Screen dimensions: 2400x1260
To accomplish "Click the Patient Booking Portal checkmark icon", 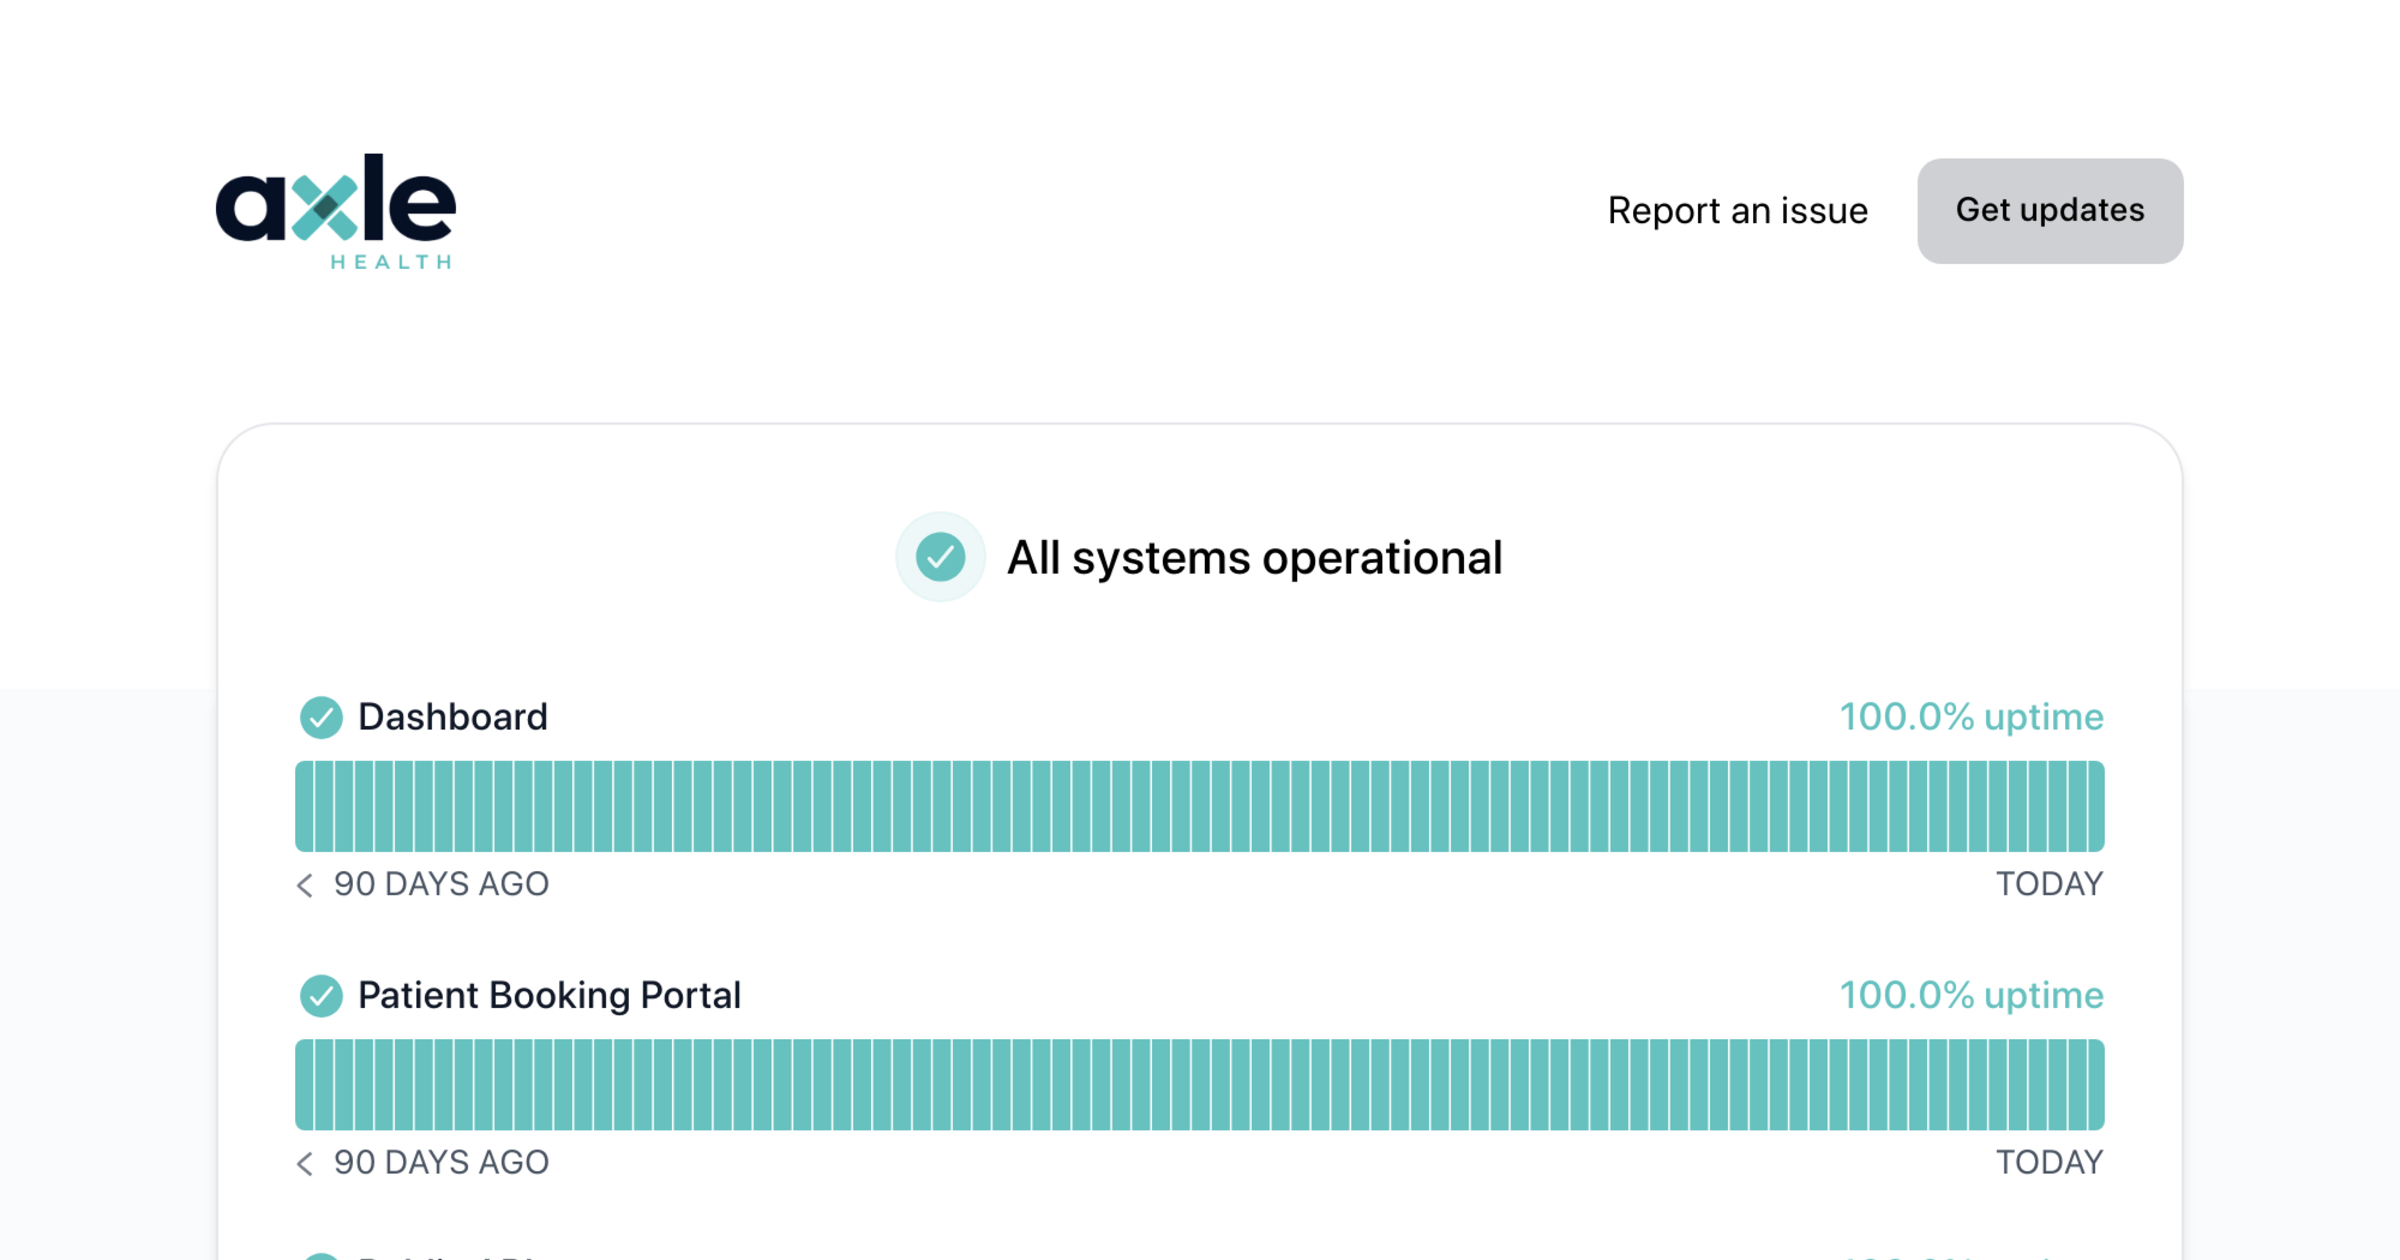I will (x=321, y=995).
